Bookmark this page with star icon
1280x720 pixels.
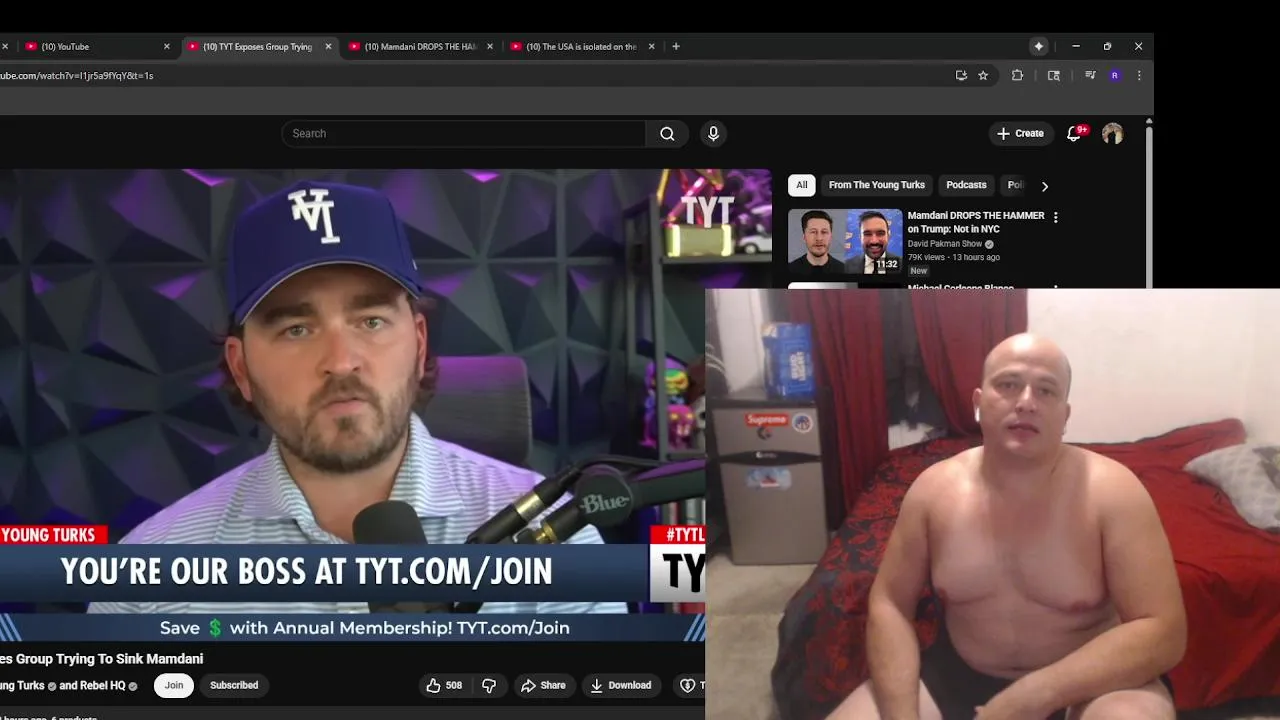coord(983,75)
